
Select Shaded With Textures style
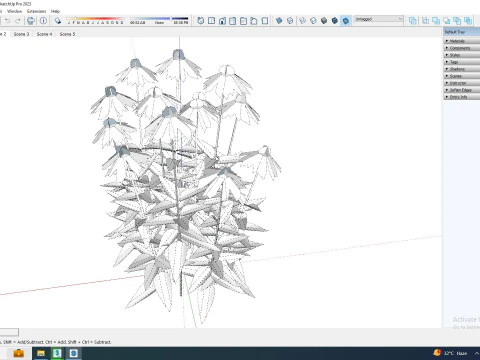click(335, 21)
